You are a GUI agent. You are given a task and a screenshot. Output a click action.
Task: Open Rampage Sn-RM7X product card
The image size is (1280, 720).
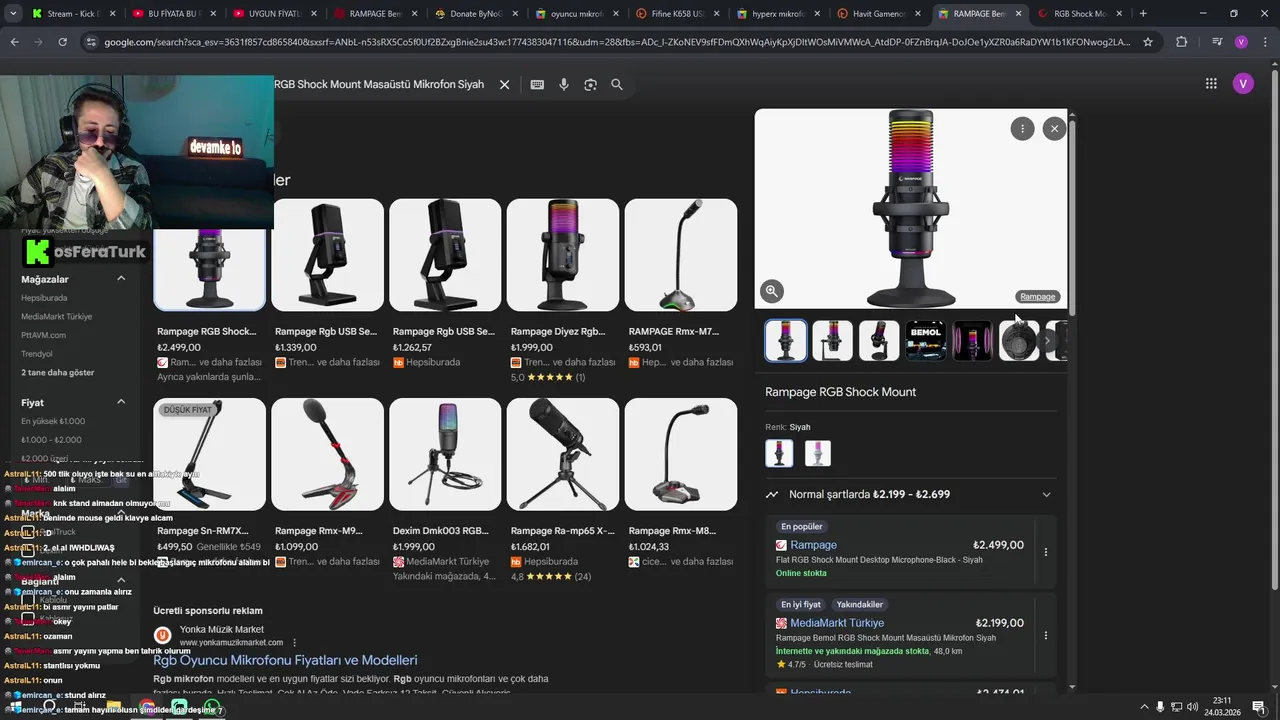click(209, 483)
